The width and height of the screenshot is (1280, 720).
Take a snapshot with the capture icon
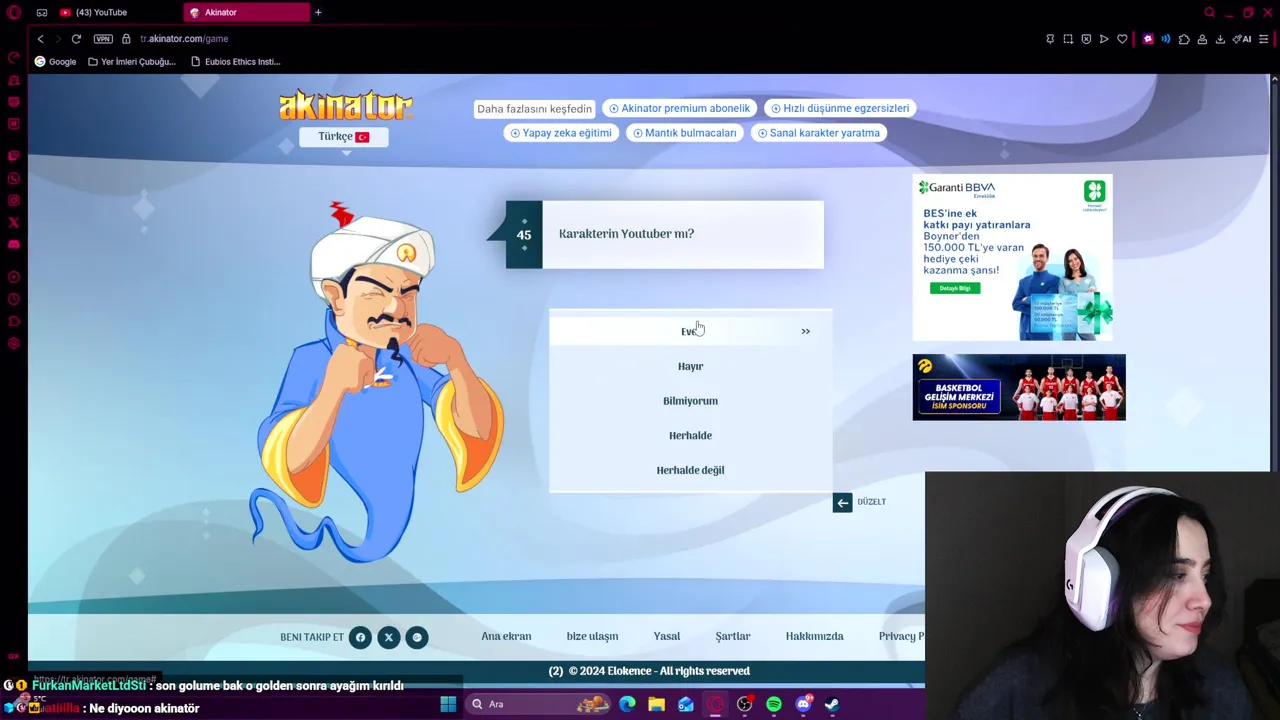pos(1068,39)
